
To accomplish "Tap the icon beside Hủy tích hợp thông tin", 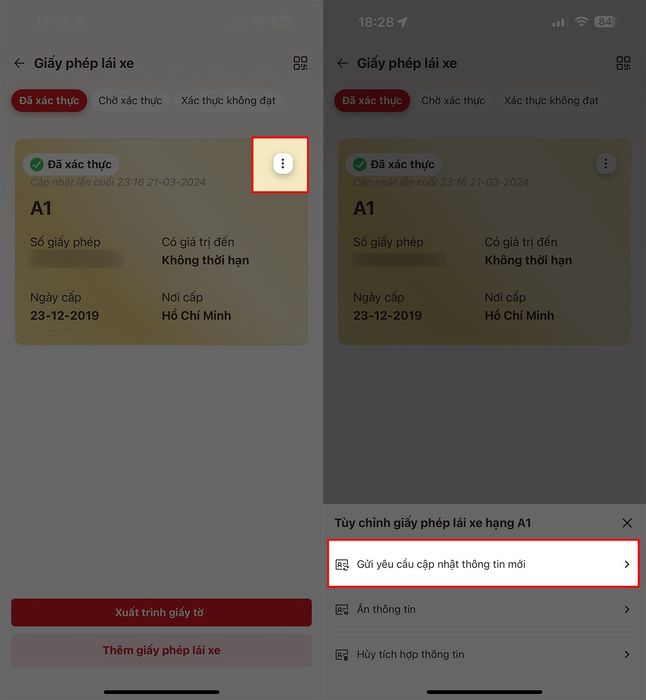I will click(342, 654).
